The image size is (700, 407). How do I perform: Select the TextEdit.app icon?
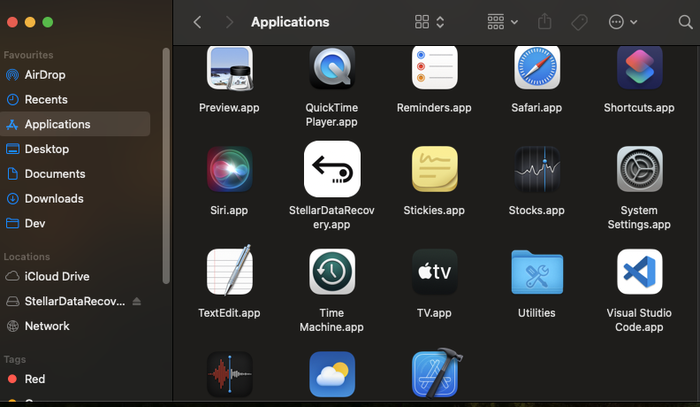click(229, 270)
